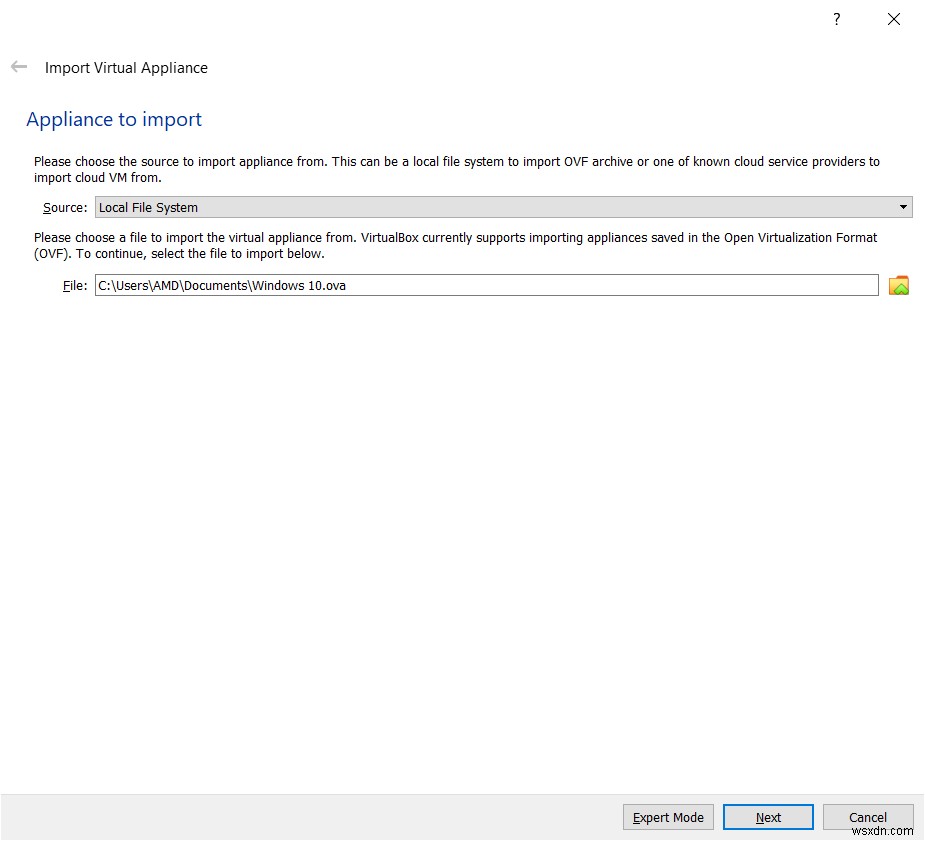The width and height of the screenshot is (925, 841).
Task: Browse for an OVA file using the folder icon
Action: coord(898,285)
